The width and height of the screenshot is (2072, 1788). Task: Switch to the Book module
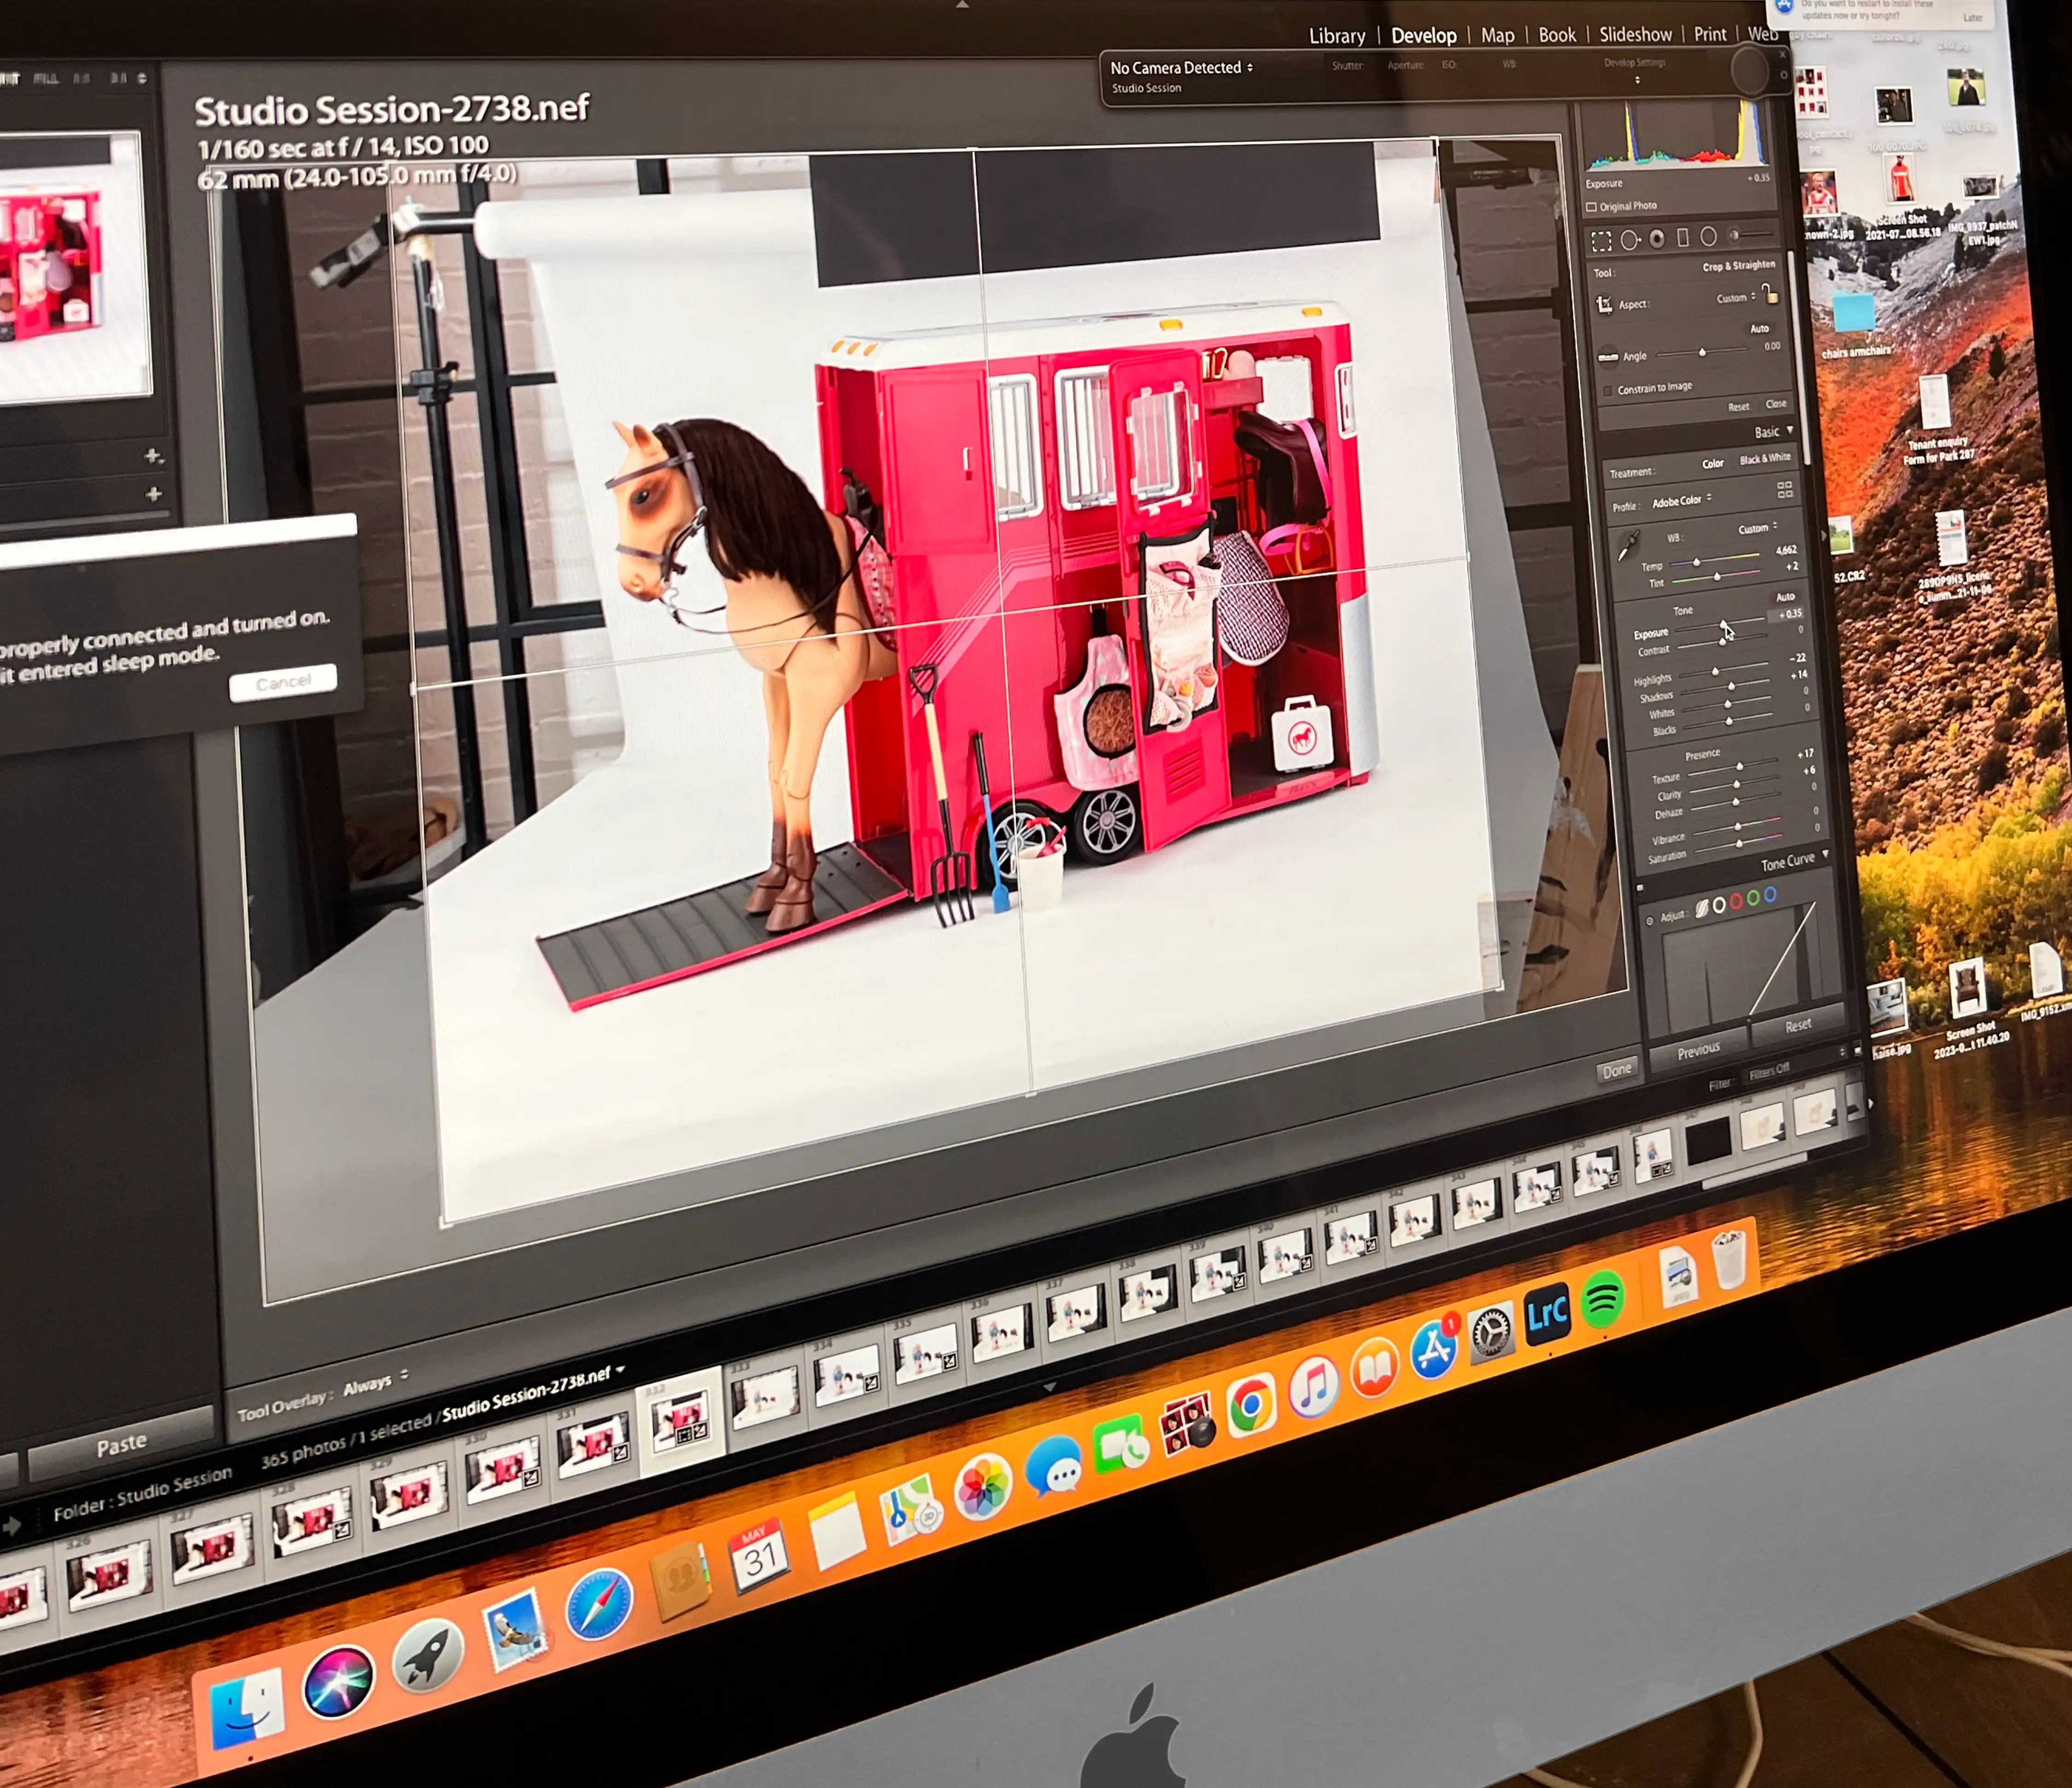1557,35
